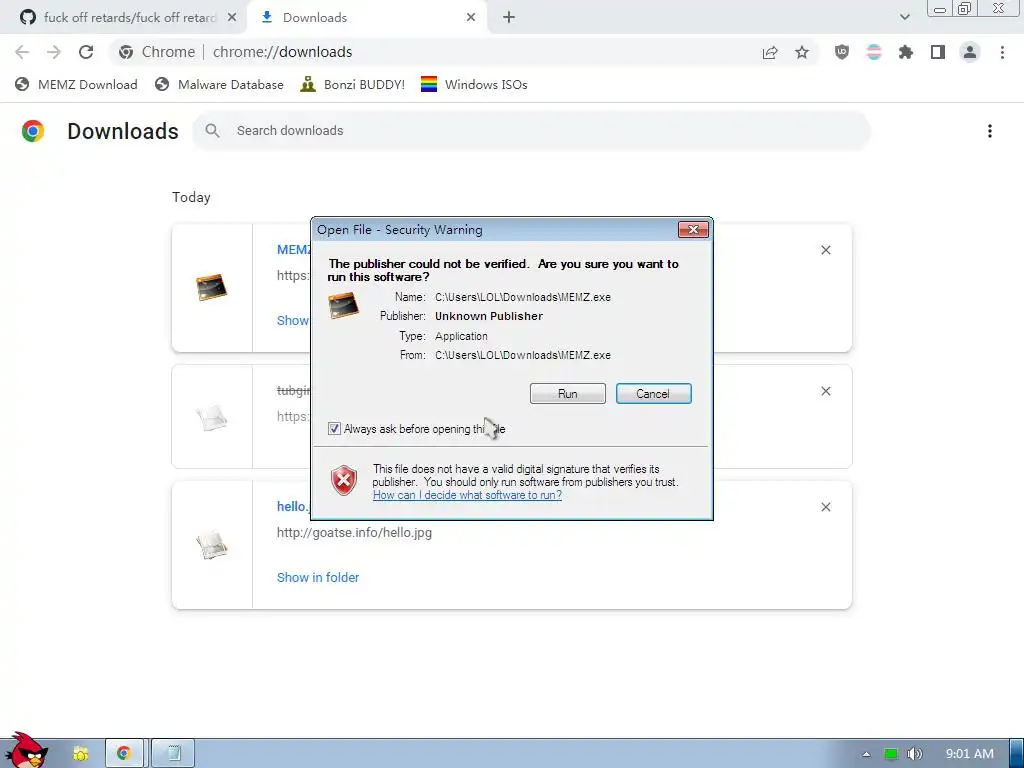
Task: Click the goatse.info/hello.jpg source URL
Action: point(355,533)
